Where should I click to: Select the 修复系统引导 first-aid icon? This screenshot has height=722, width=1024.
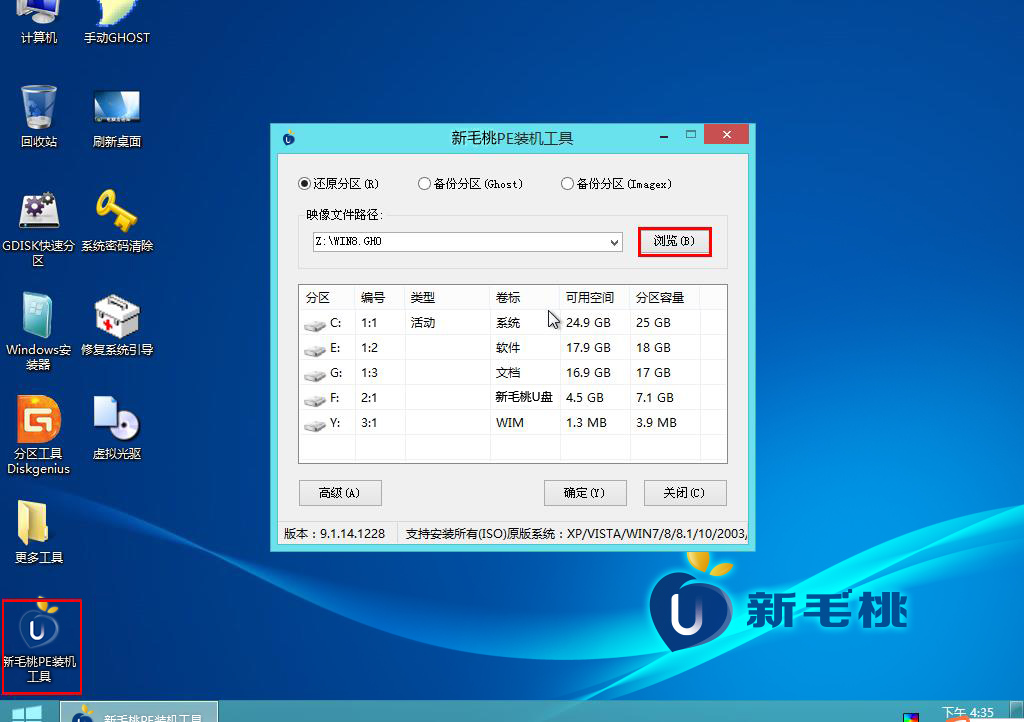pos(117,325)
